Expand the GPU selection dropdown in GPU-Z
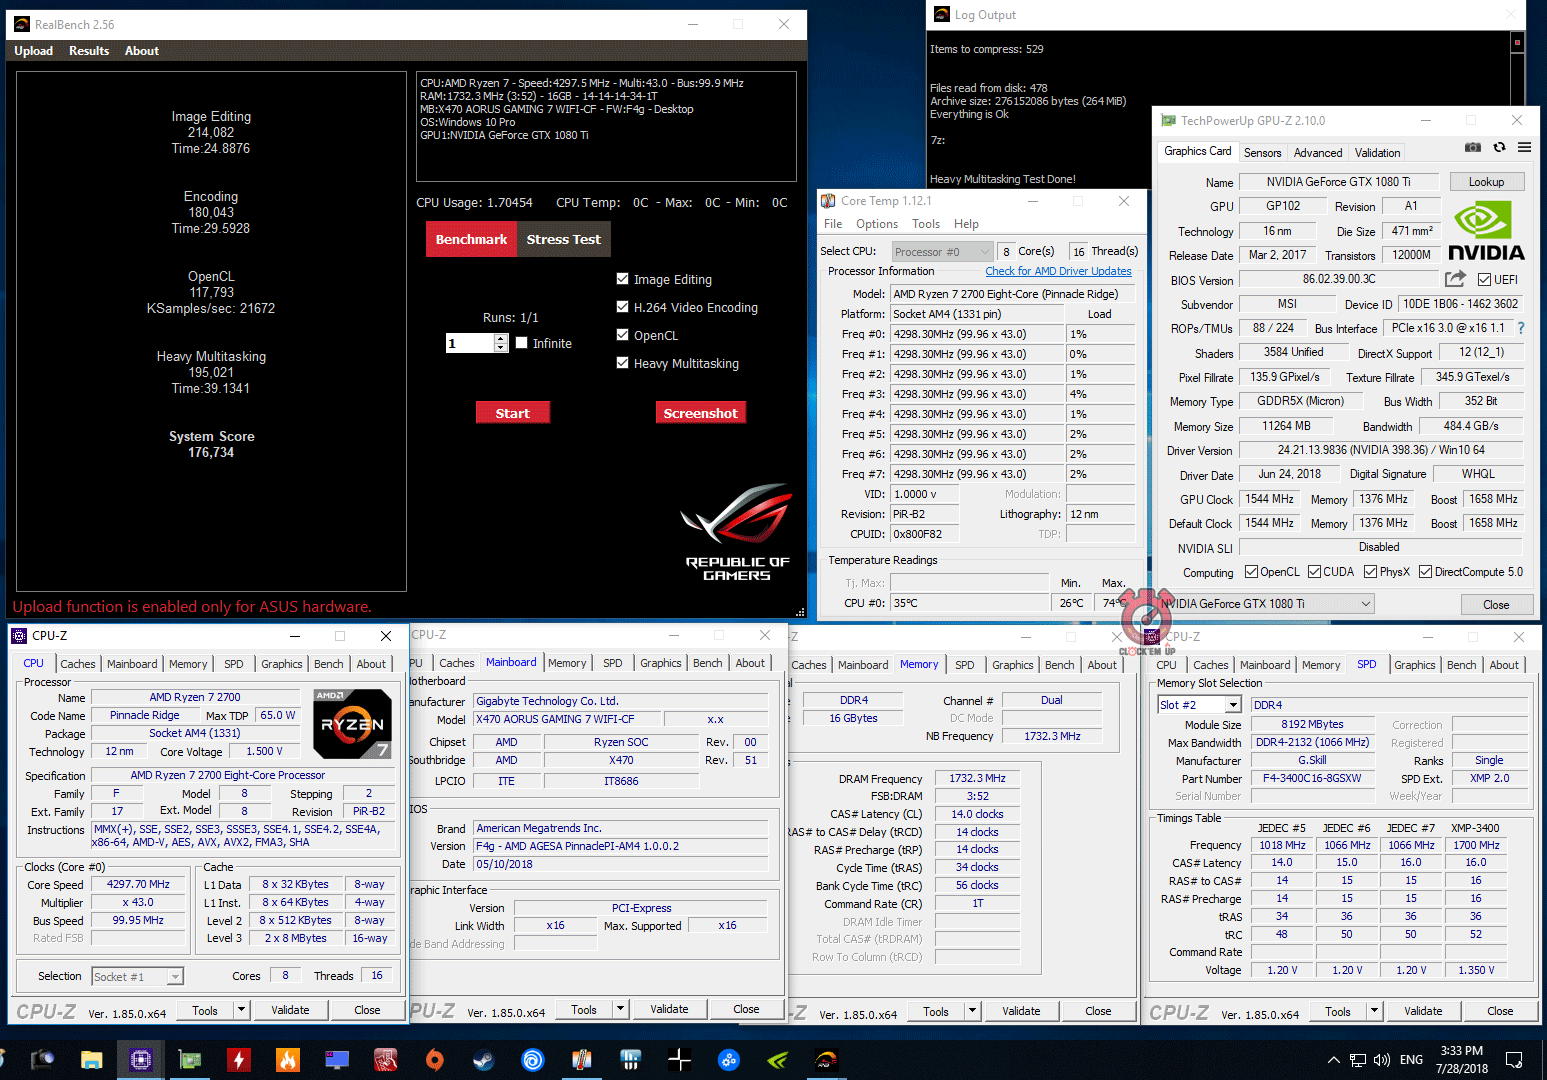The height and width of the screenshot is (1080, 1547). [x=1365, y=604]
